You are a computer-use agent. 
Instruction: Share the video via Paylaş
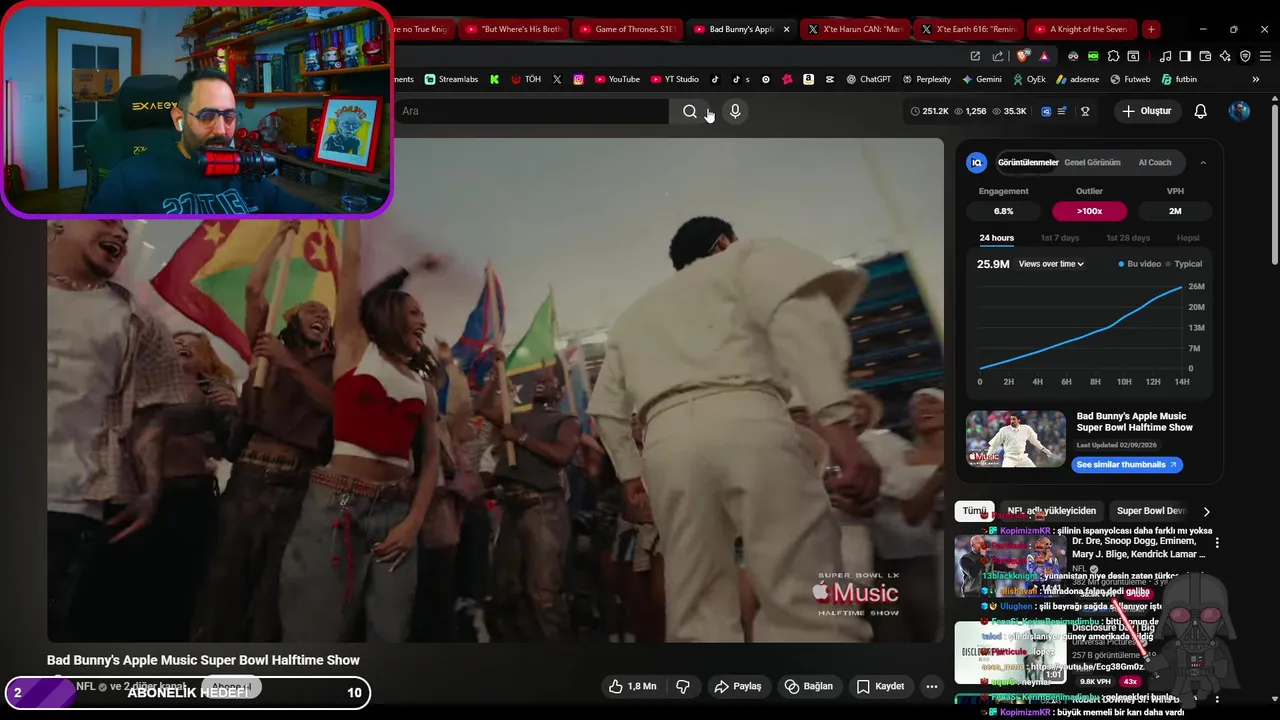[x=738, y=686]
